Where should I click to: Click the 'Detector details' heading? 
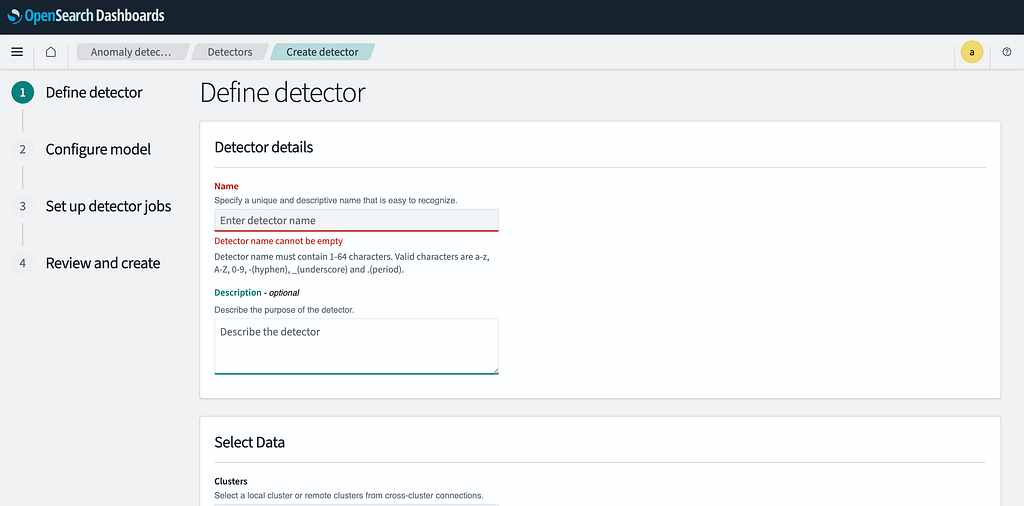264,148
